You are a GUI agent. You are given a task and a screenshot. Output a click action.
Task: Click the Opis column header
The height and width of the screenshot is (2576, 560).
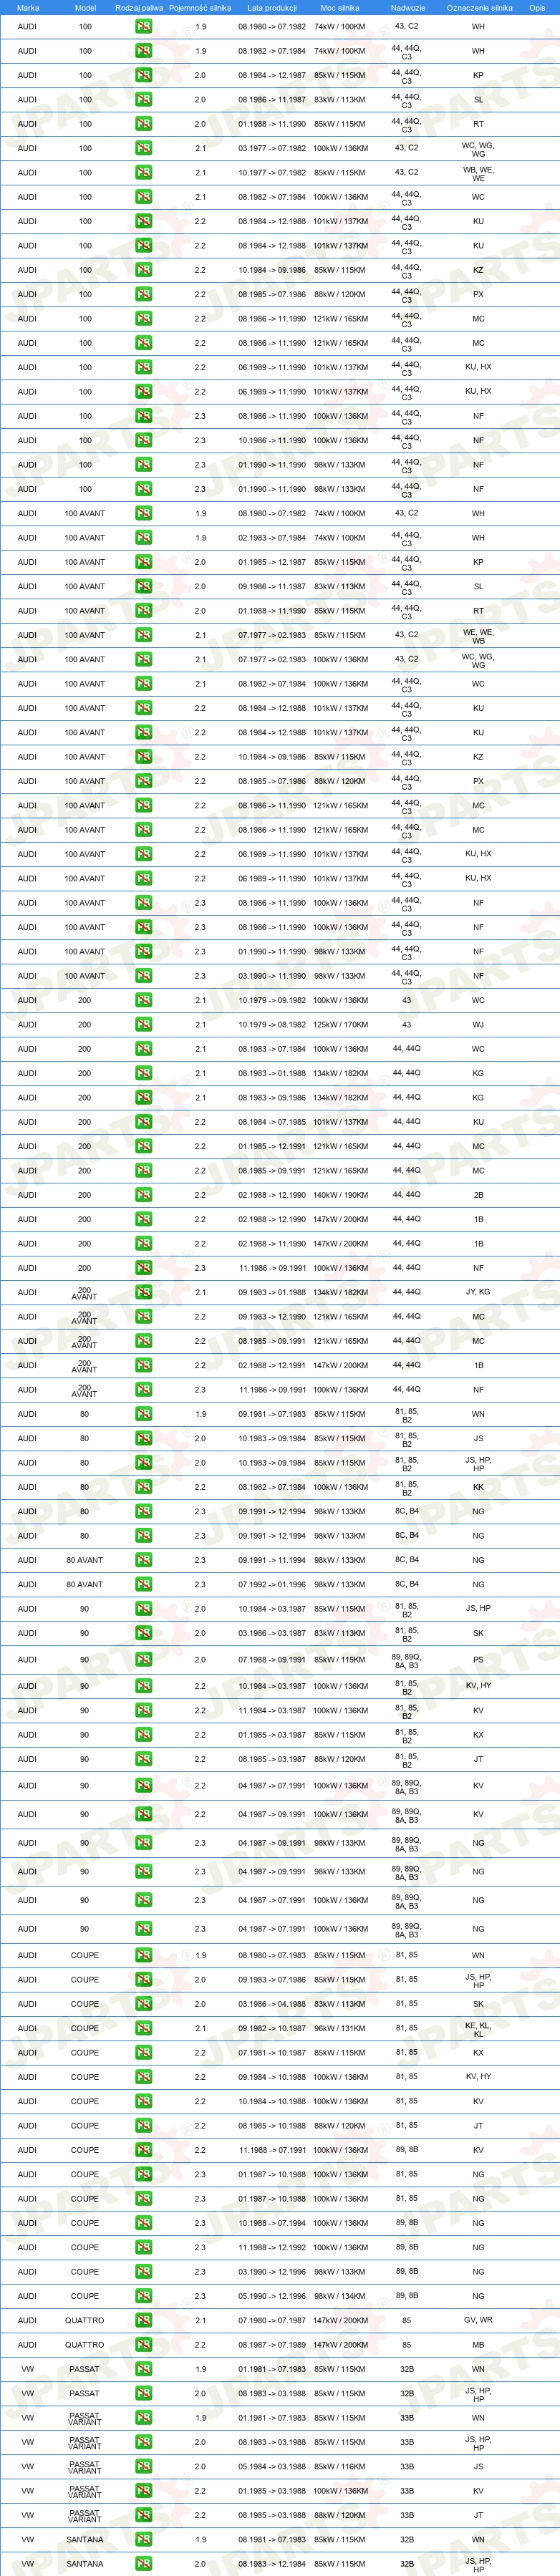point(537,7)
